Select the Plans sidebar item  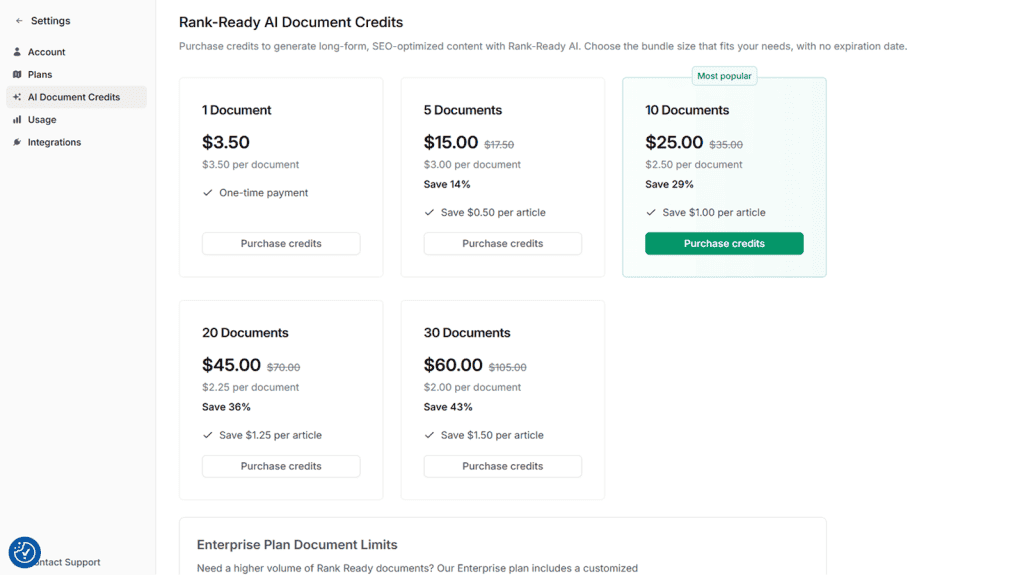pos(40,75)
